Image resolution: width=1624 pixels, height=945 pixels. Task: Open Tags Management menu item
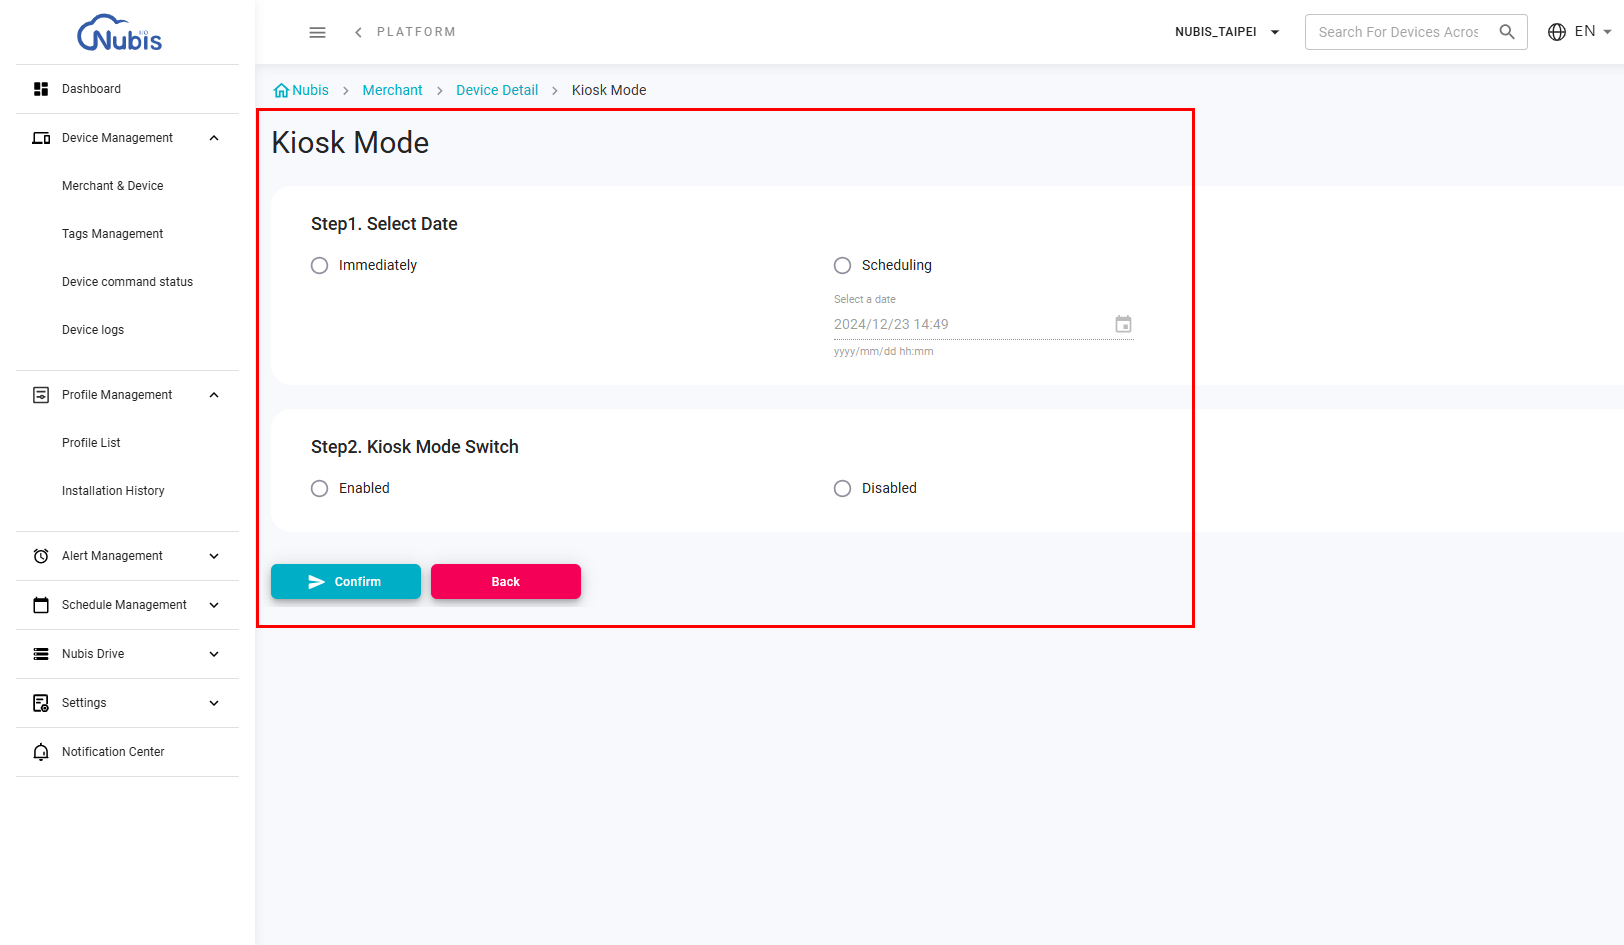[113, 234]
